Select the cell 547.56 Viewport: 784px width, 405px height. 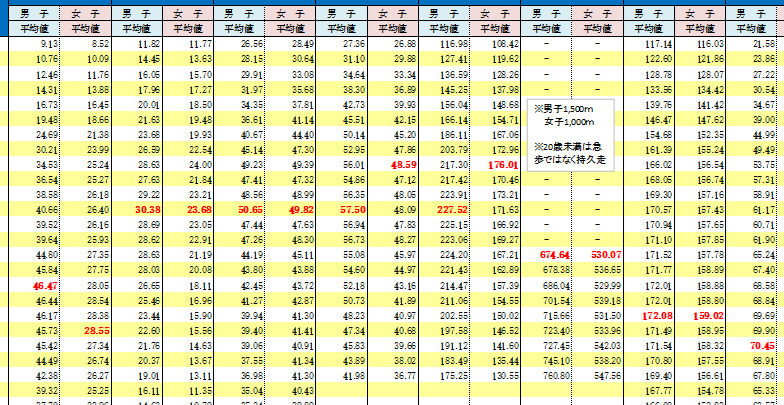coord(608,375)
